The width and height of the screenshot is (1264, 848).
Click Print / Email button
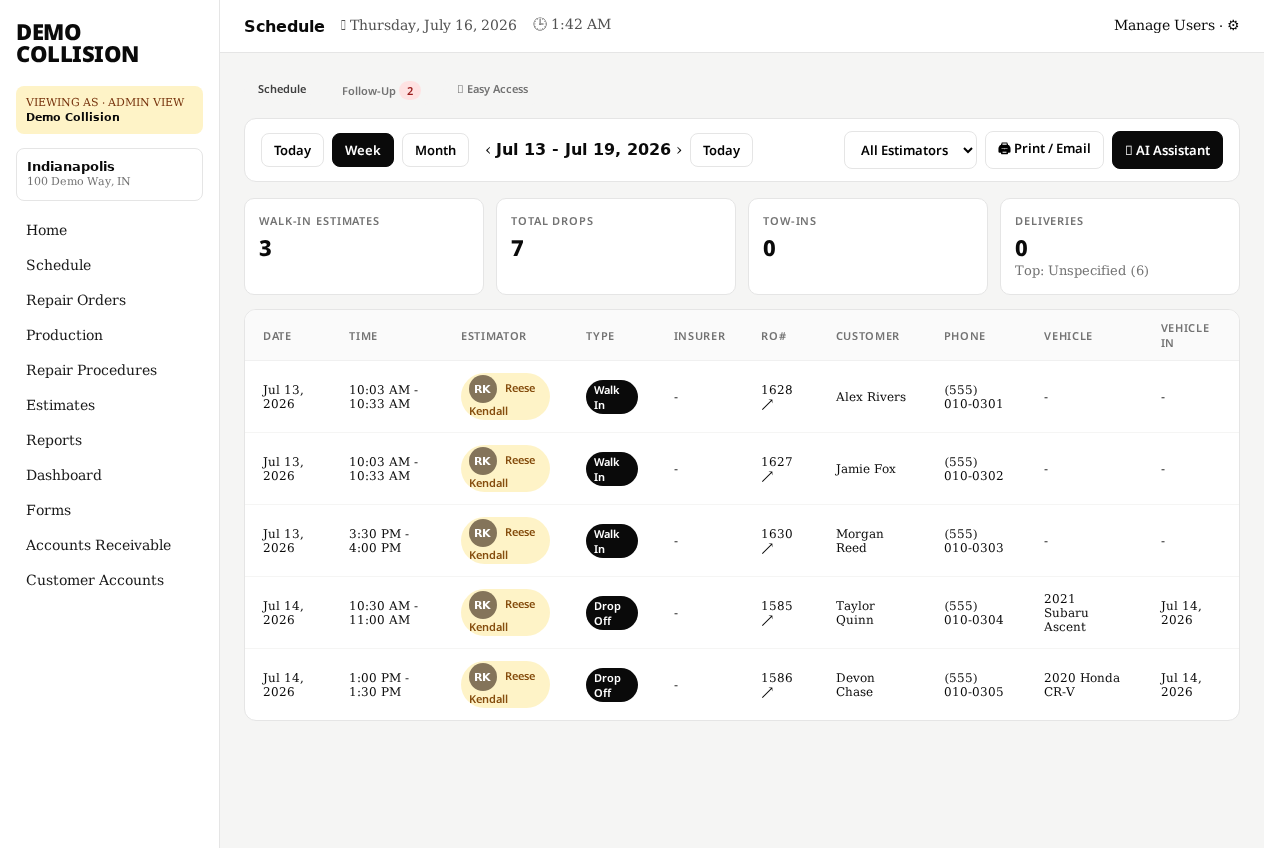pos(1044,149)
